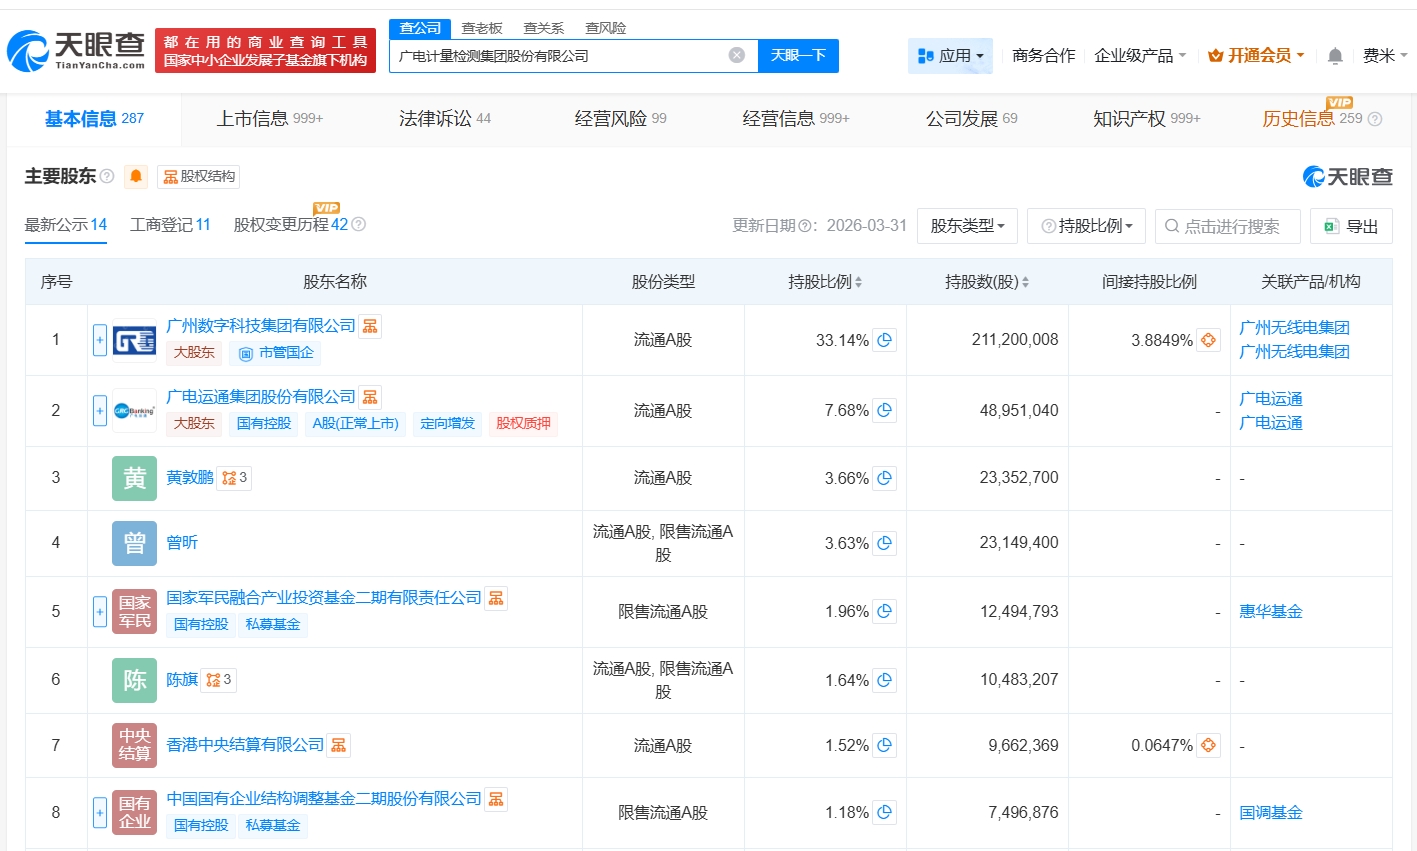Open the 开通会员 dropdown
This screenshot has width=1417, height=851.
coord(1256,56)
